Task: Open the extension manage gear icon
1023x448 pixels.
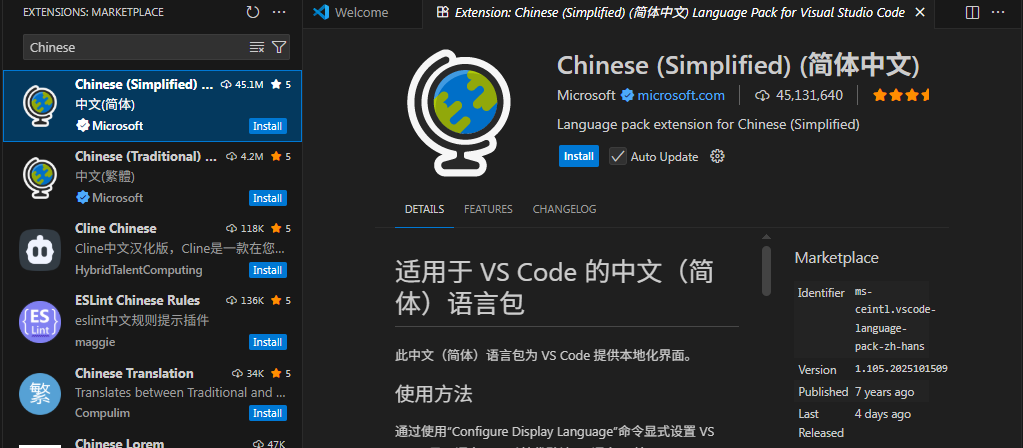Action: tap(718, 157)
